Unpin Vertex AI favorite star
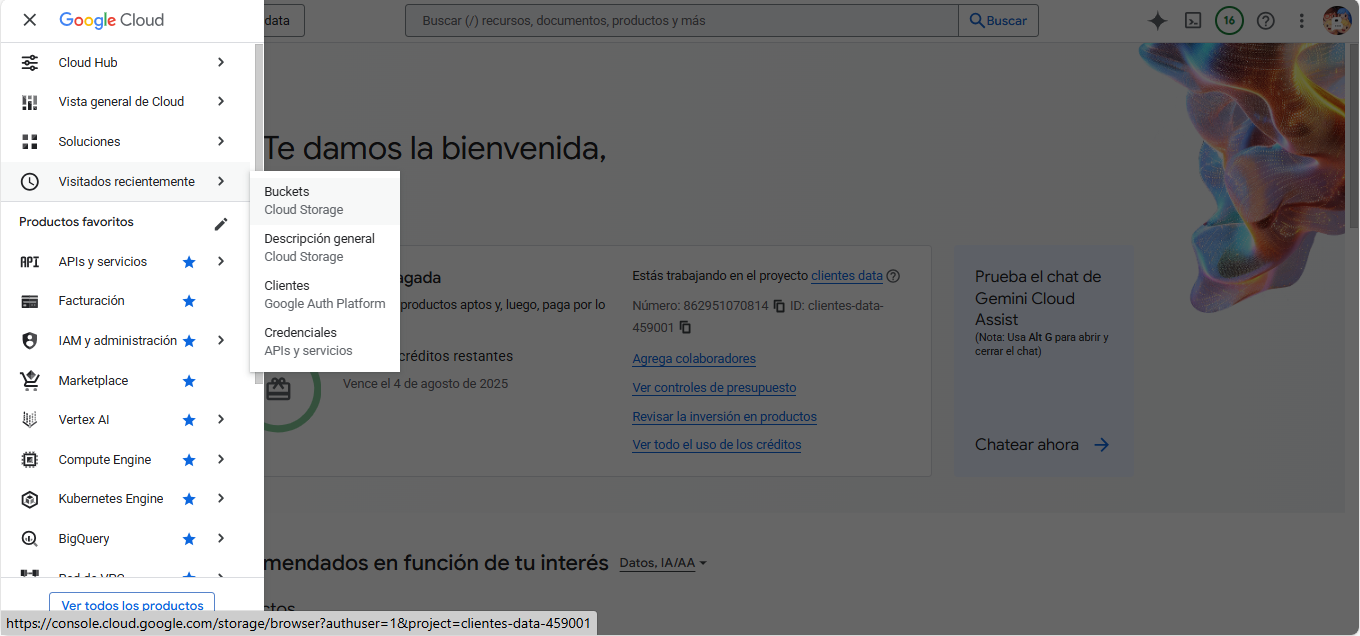This screenshot has width=1360, height=636. pos(189,420)
